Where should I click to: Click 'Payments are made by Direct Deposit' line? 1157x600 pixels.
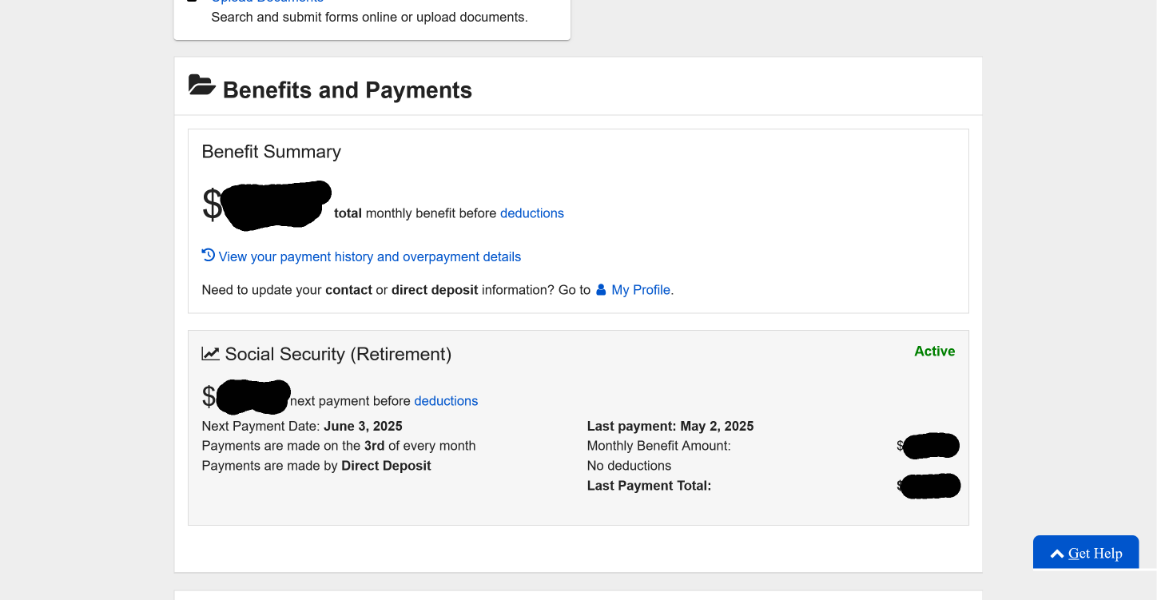click(x=316, y=466)
